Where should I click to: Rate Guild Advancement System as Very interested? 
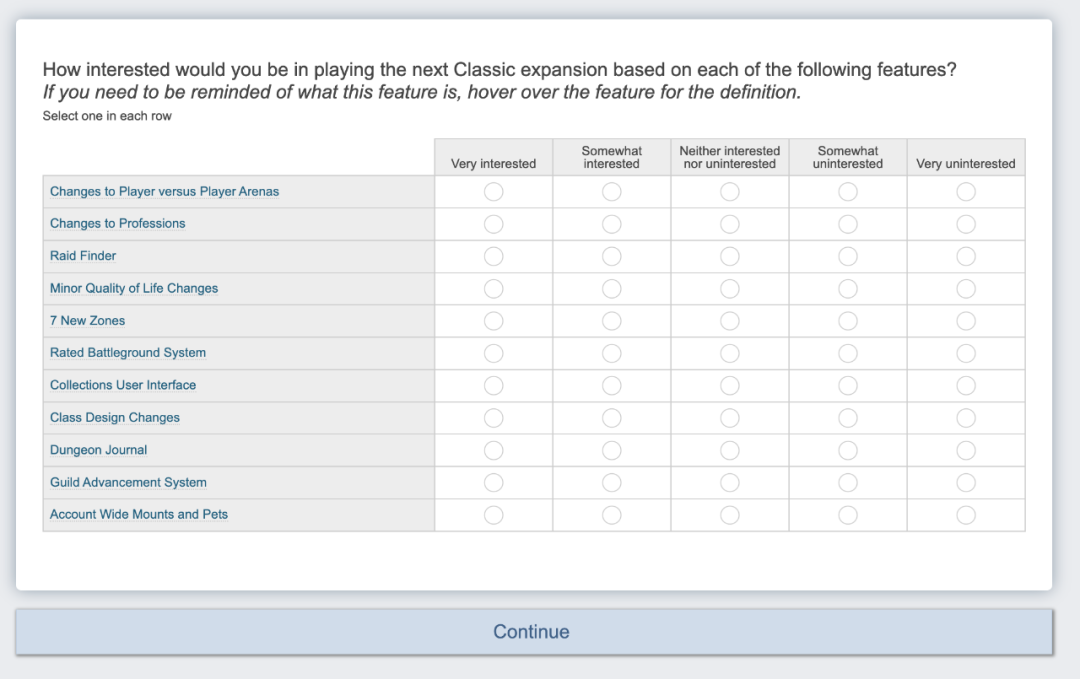click(493, 482)
